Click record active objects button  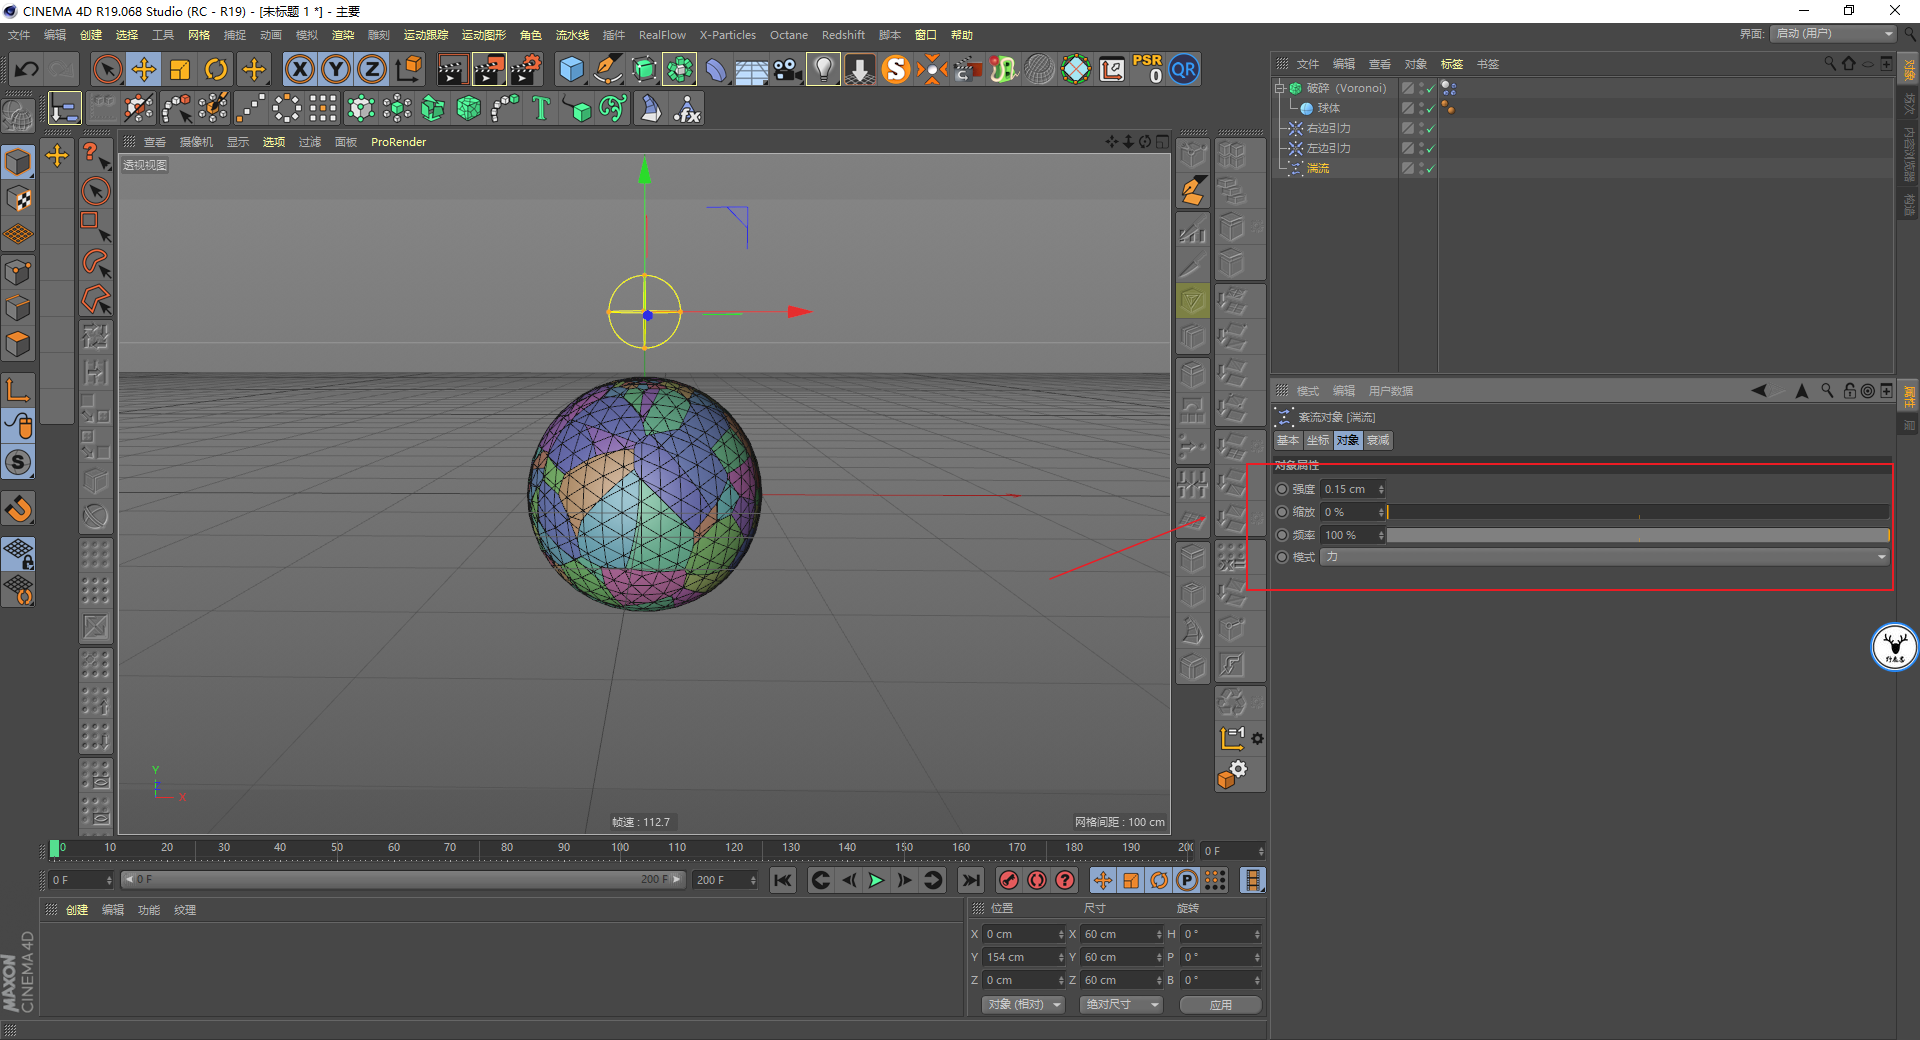click(1009, 880)
